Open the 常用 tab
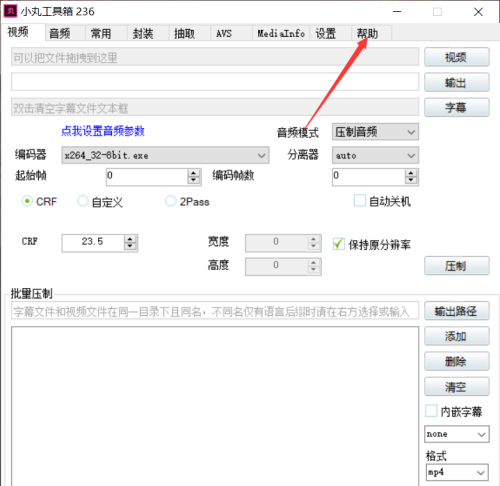This screenshot has height=486, width=500. point(106,33)
